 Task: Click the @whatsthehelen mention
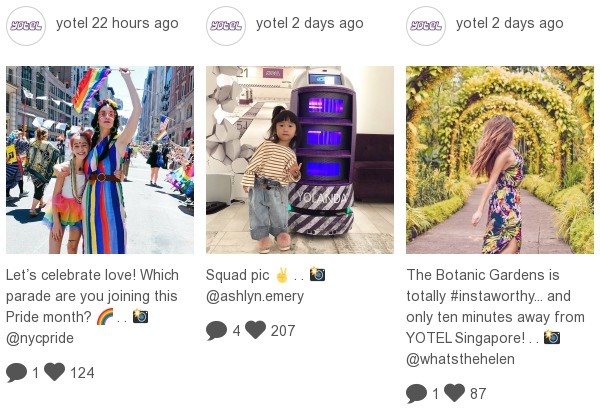point(460,359)
